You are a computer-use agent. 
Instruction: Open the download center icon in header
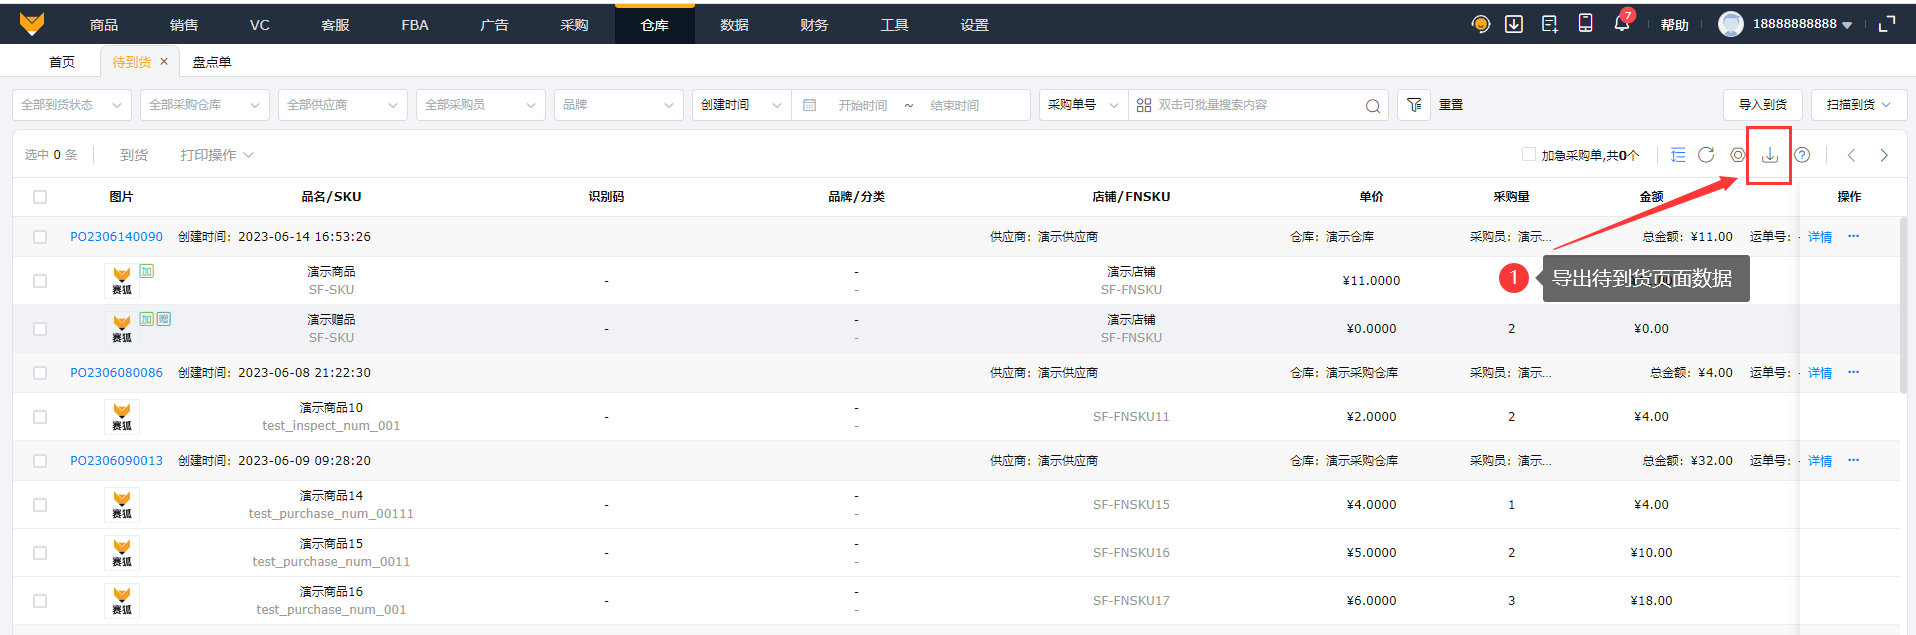(x=1514, y=24)
